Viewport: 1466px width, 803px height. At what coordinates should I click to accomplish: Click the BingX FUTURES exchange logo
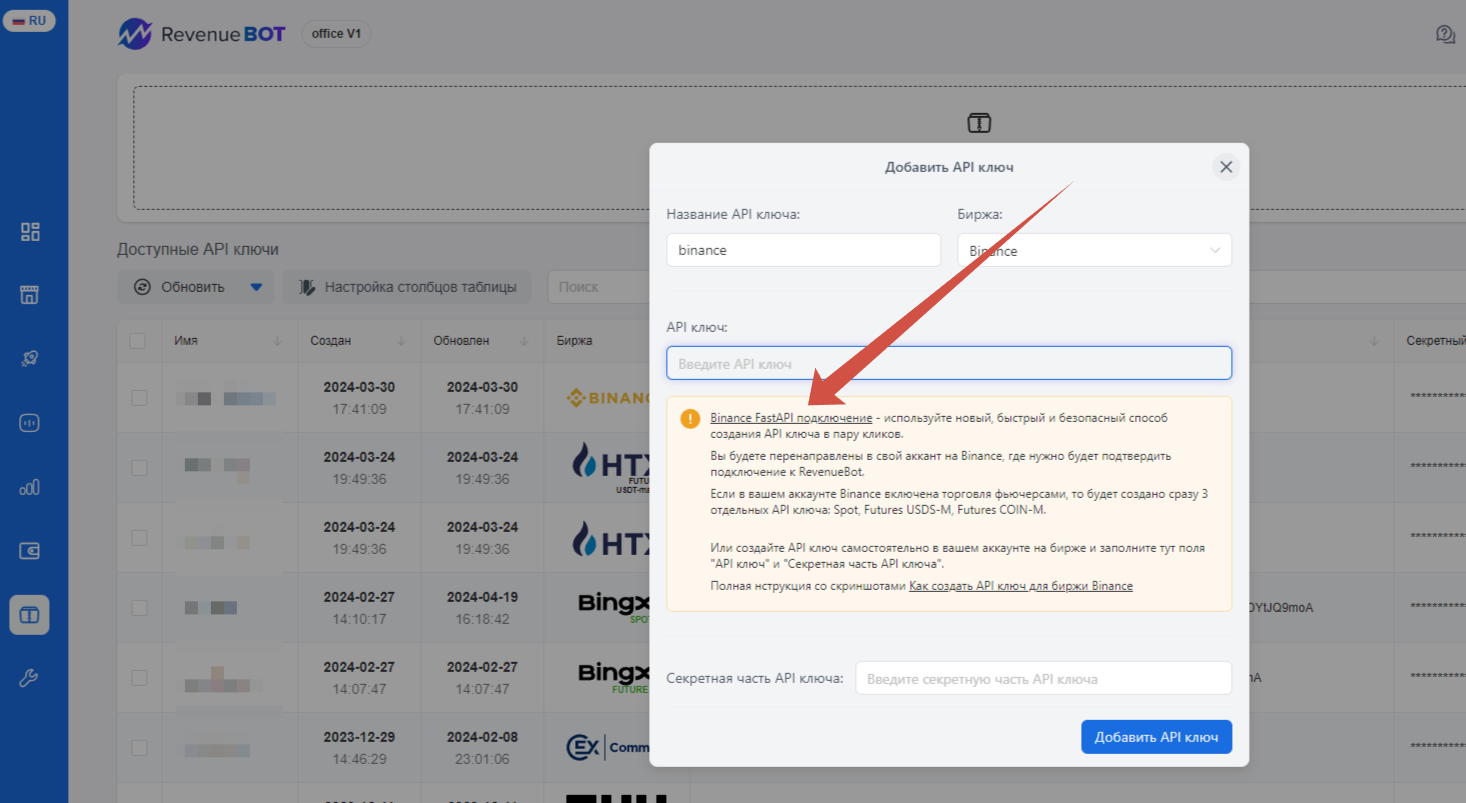(x=614, y=677)
